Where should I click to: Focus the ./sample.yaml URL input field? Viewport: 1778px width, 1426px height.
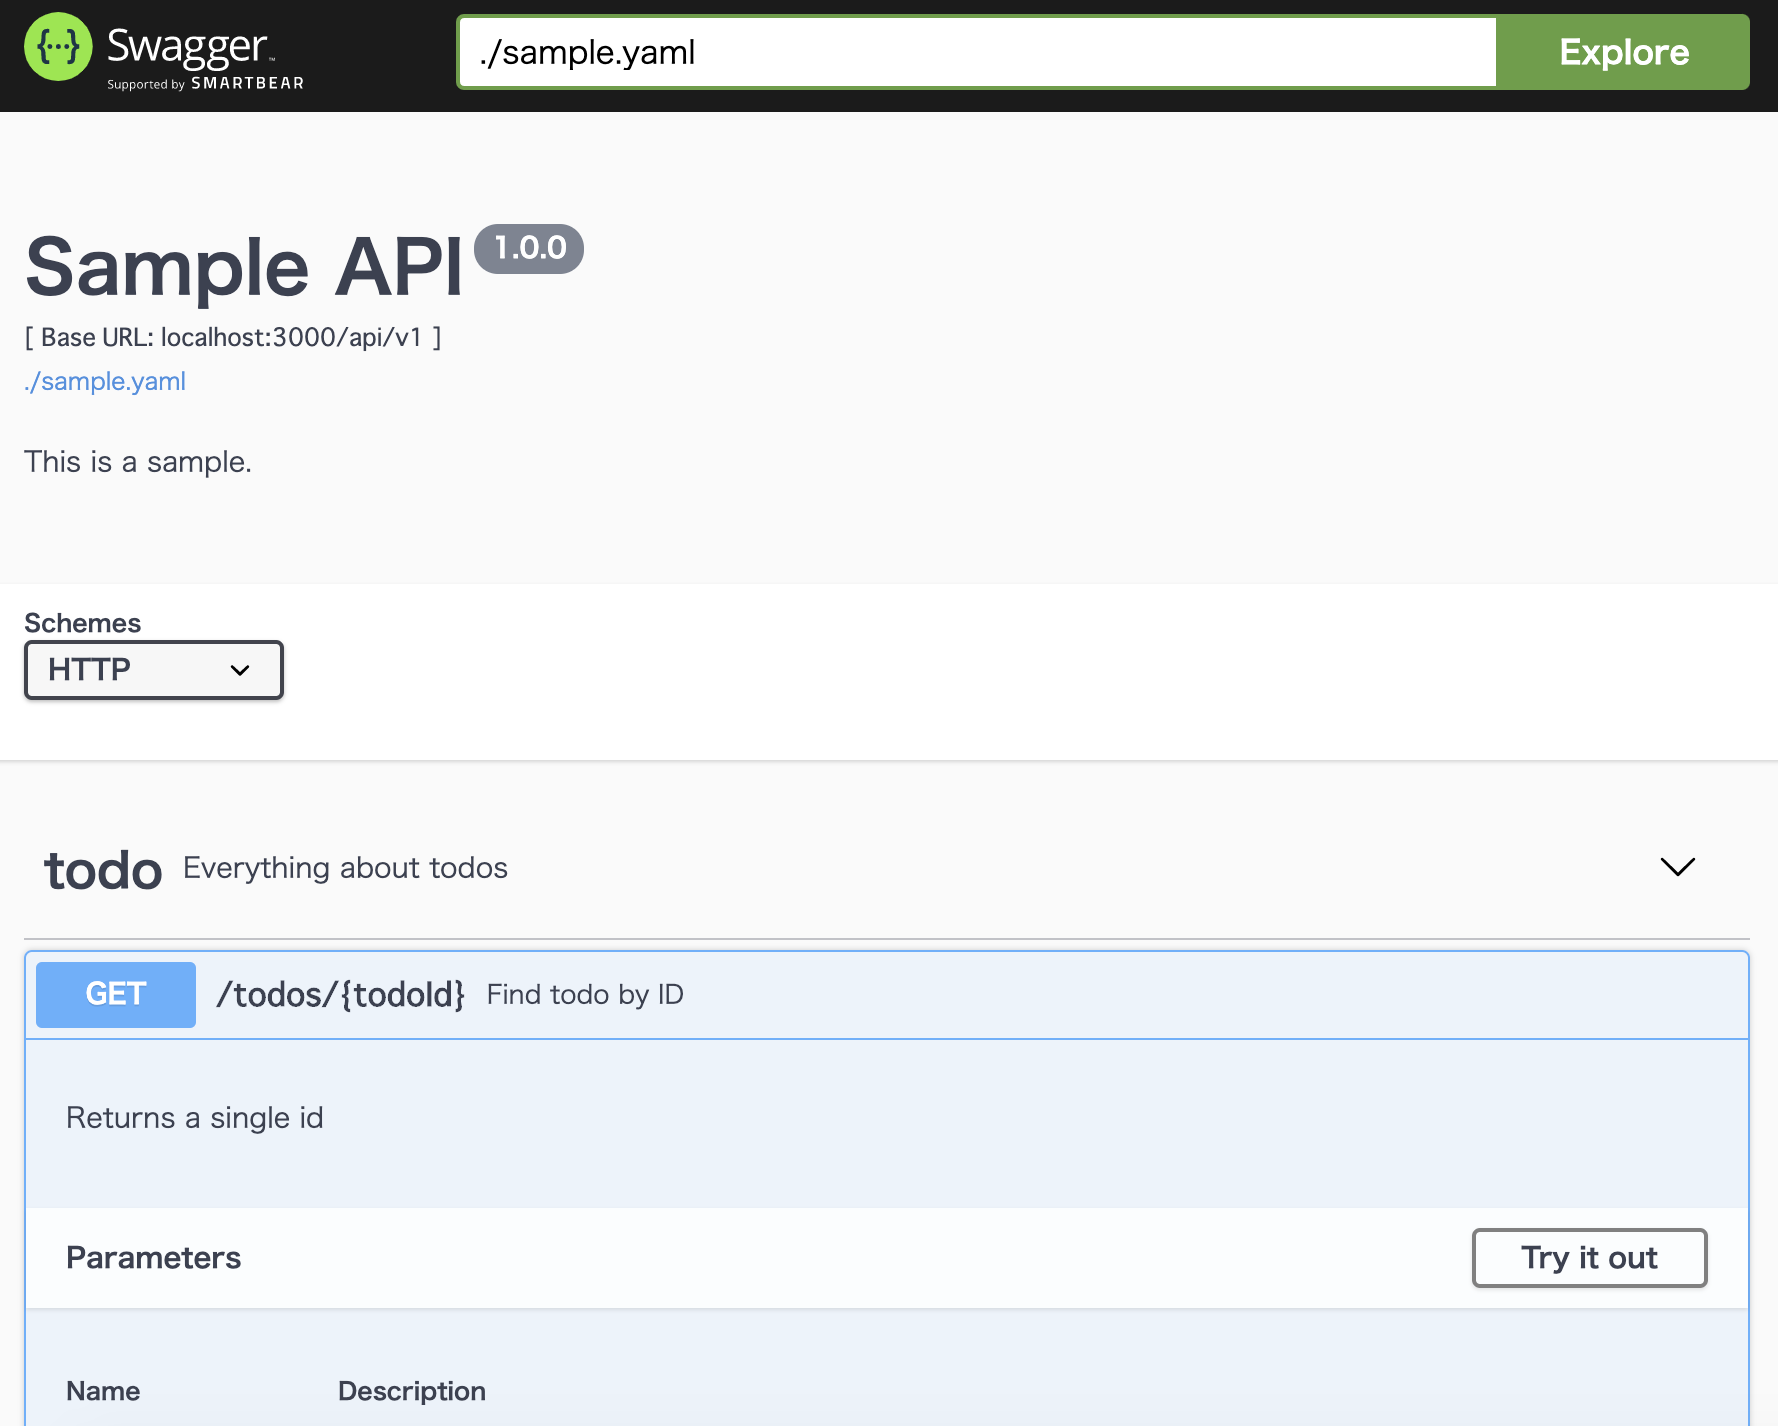click(x=976, y=52)
